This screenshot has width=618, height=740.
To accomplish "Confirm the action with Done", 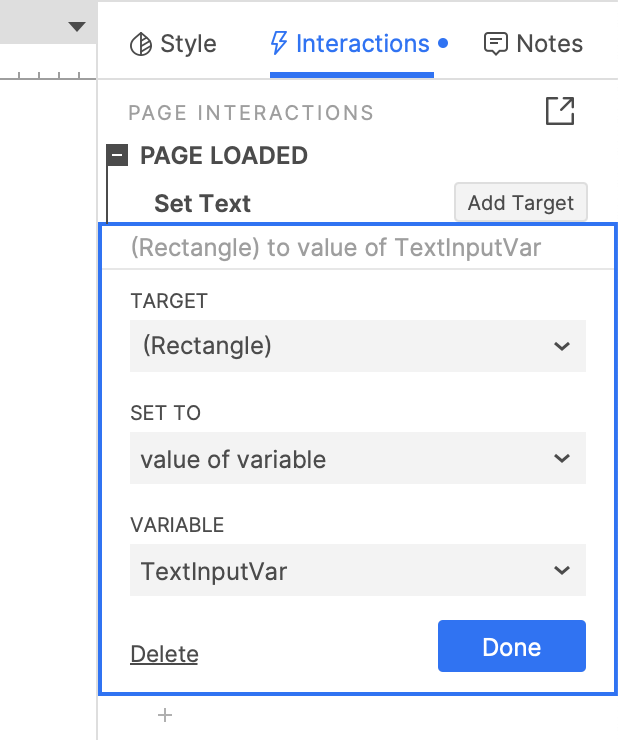I will point(511,647).
